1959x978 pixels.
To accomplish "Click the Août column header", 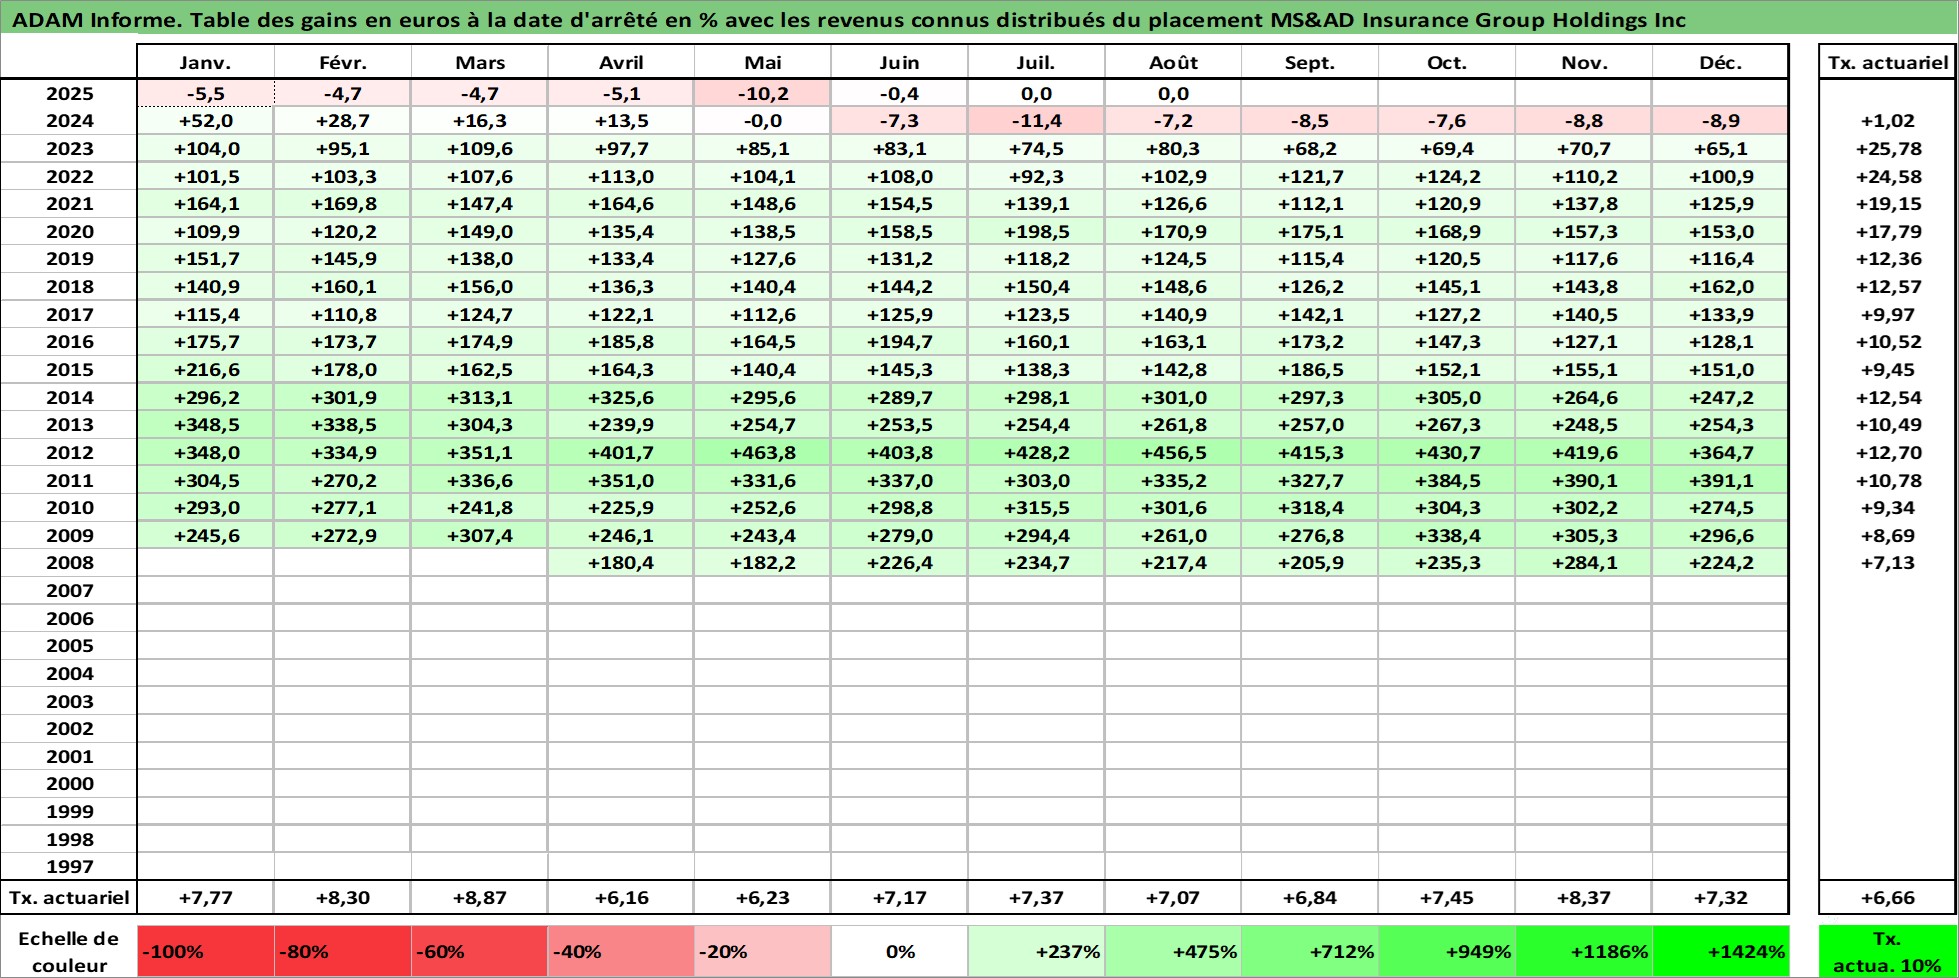I will click(x=1173, y=62).
